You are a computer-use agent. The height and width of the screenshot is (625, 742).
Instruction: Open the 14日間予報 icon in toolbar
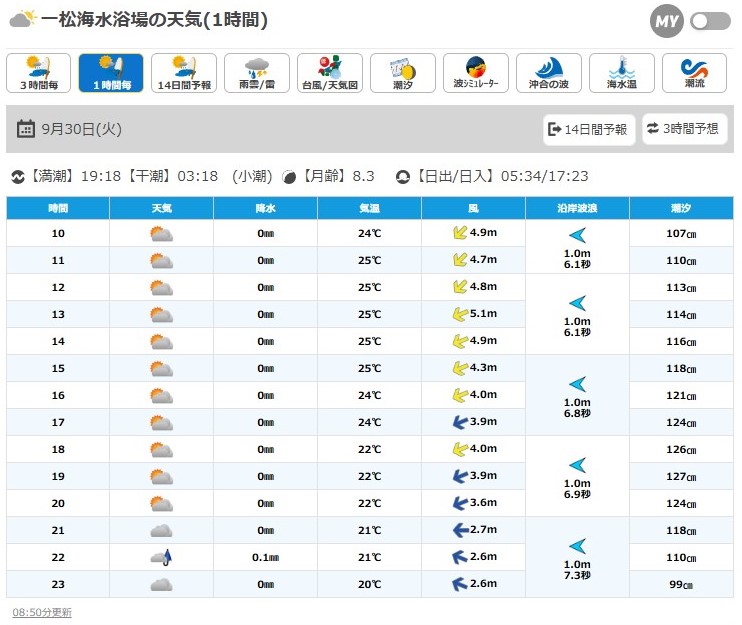tap(184, 73)
